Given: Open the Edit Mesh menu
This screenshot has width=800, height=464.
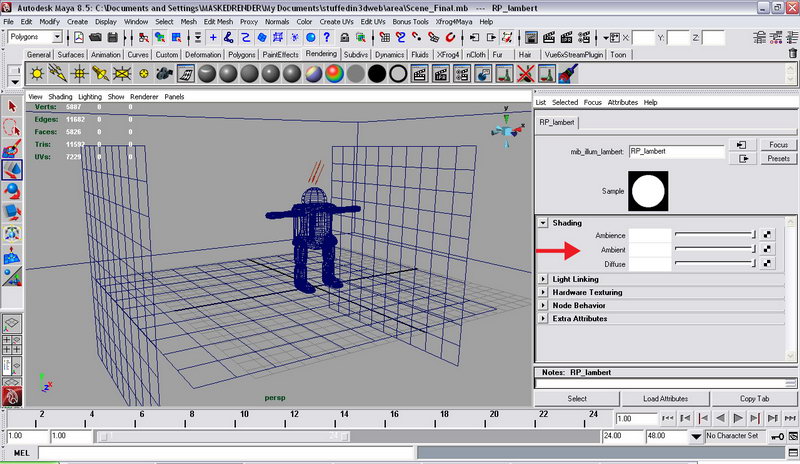Looking at the screenshot, I should [217, 21].
